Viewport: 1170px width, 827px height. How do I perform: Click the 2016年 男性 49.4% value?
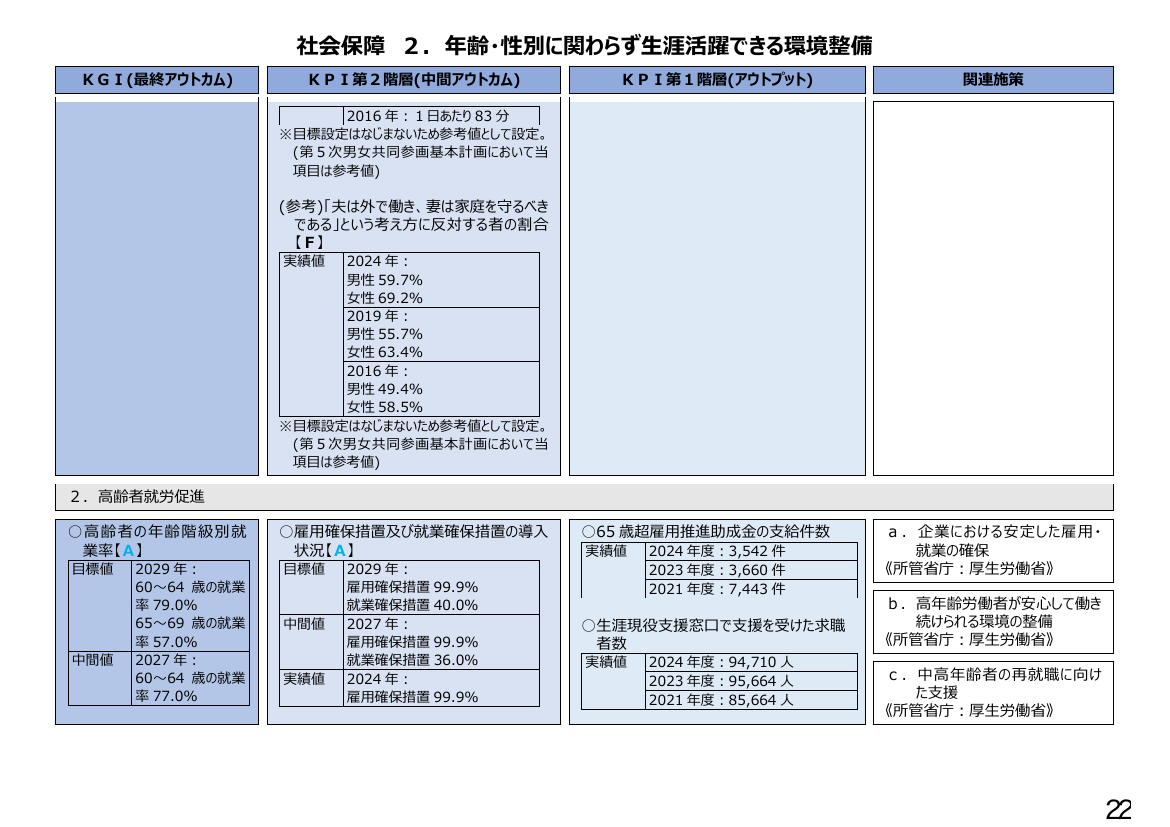(x=384, y=389)
